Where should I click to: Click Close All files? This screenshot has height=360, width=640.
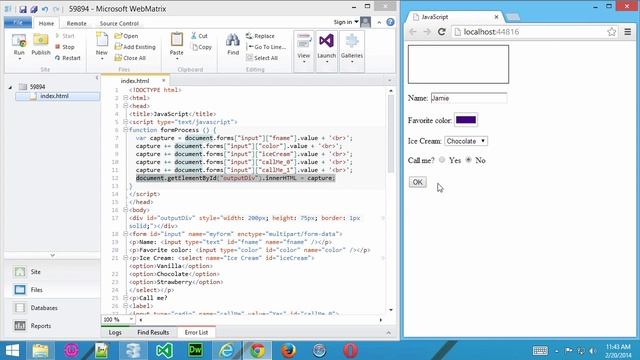(x=130, y=58)
